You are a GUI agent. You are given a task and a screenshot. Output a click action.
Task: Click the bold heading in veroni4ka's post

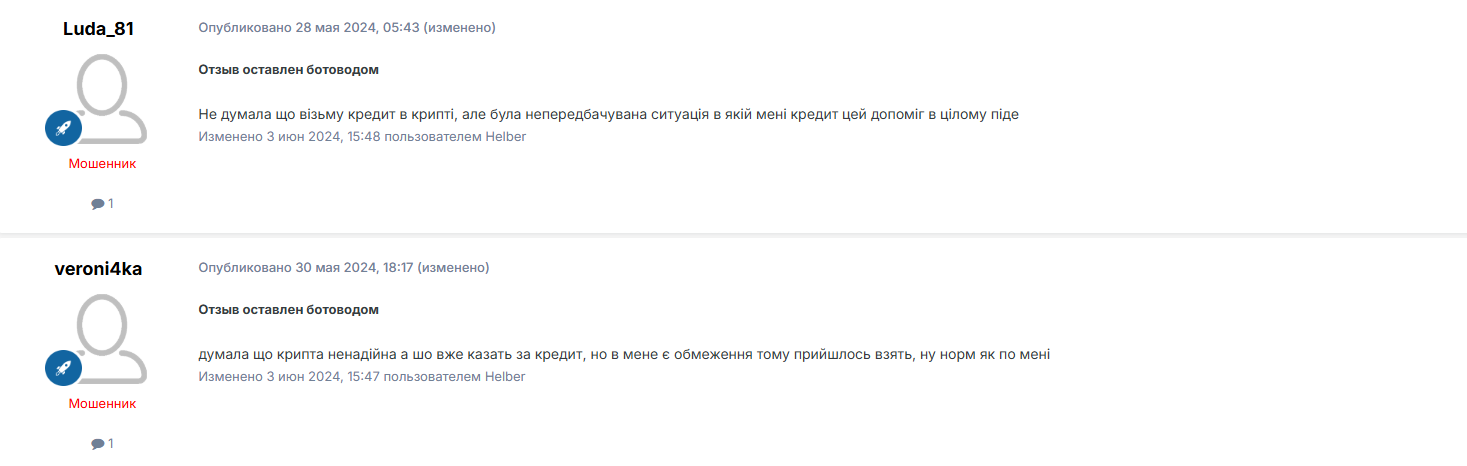(x=288, y=310)
